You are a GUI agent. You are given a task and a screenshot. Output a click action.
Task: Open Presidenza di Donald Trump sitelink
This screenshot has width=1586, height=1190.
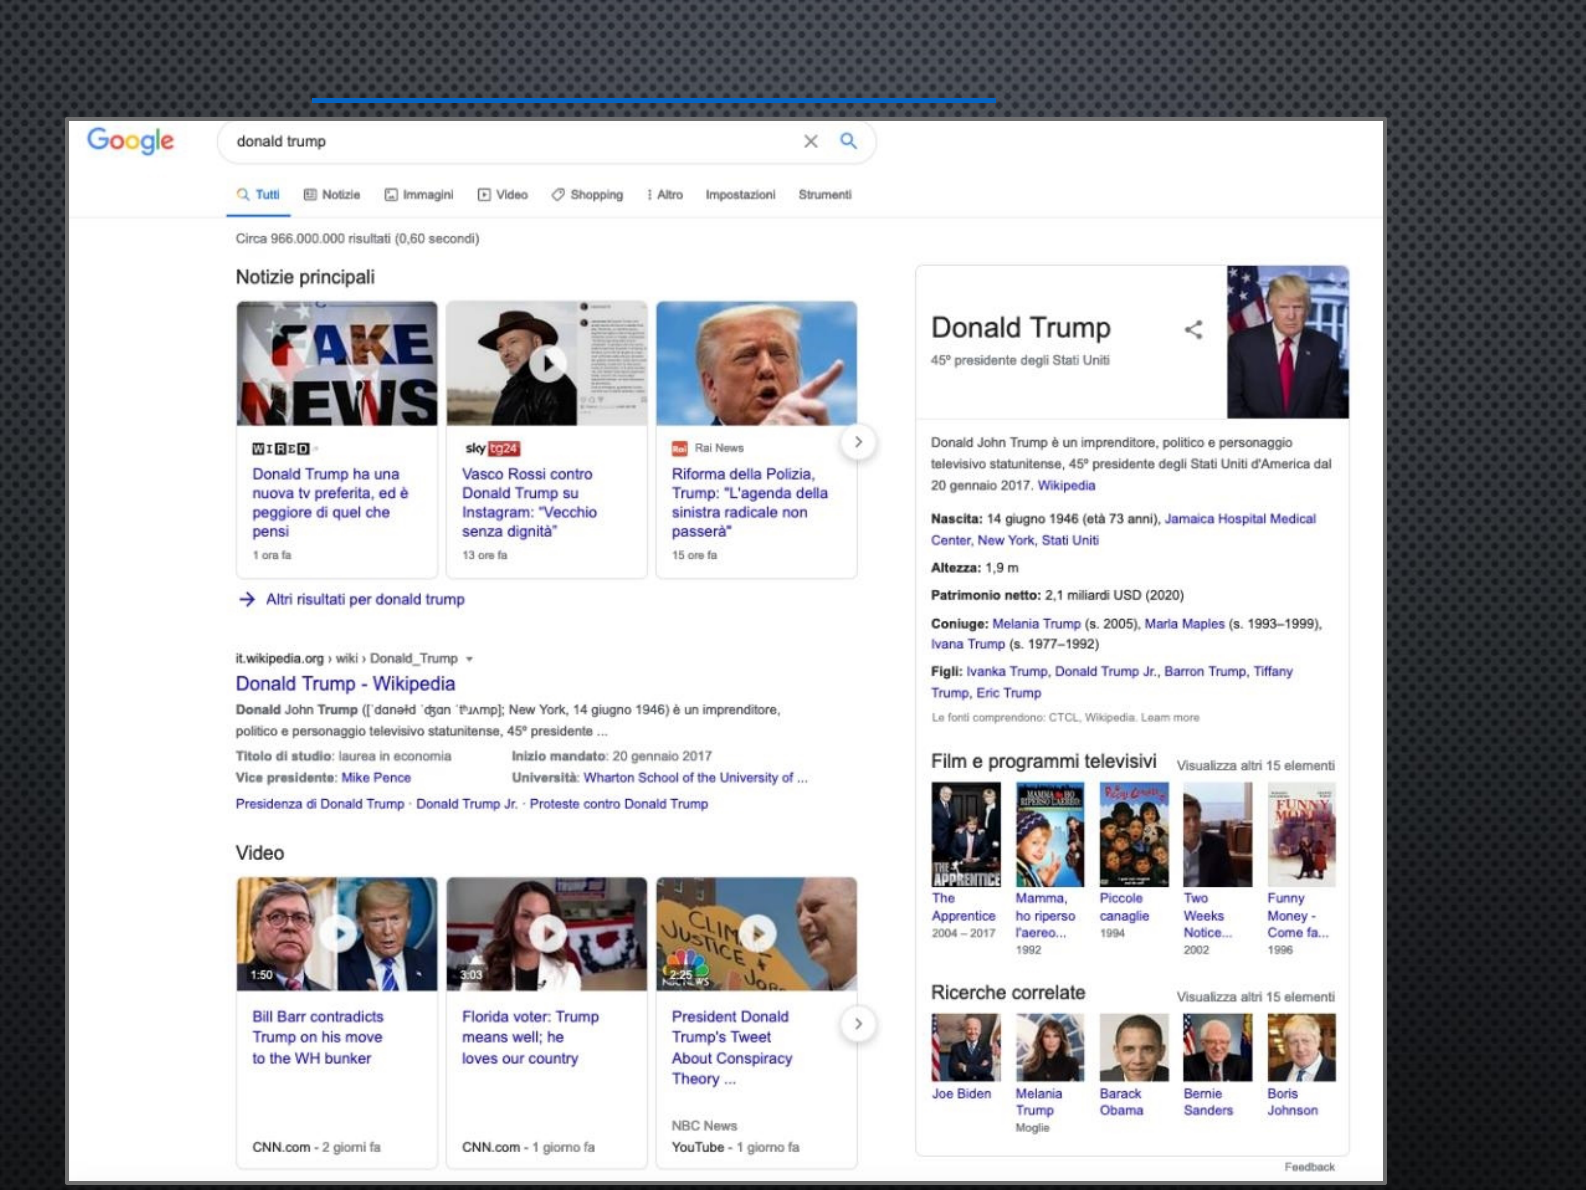click(x=320, y=804)
